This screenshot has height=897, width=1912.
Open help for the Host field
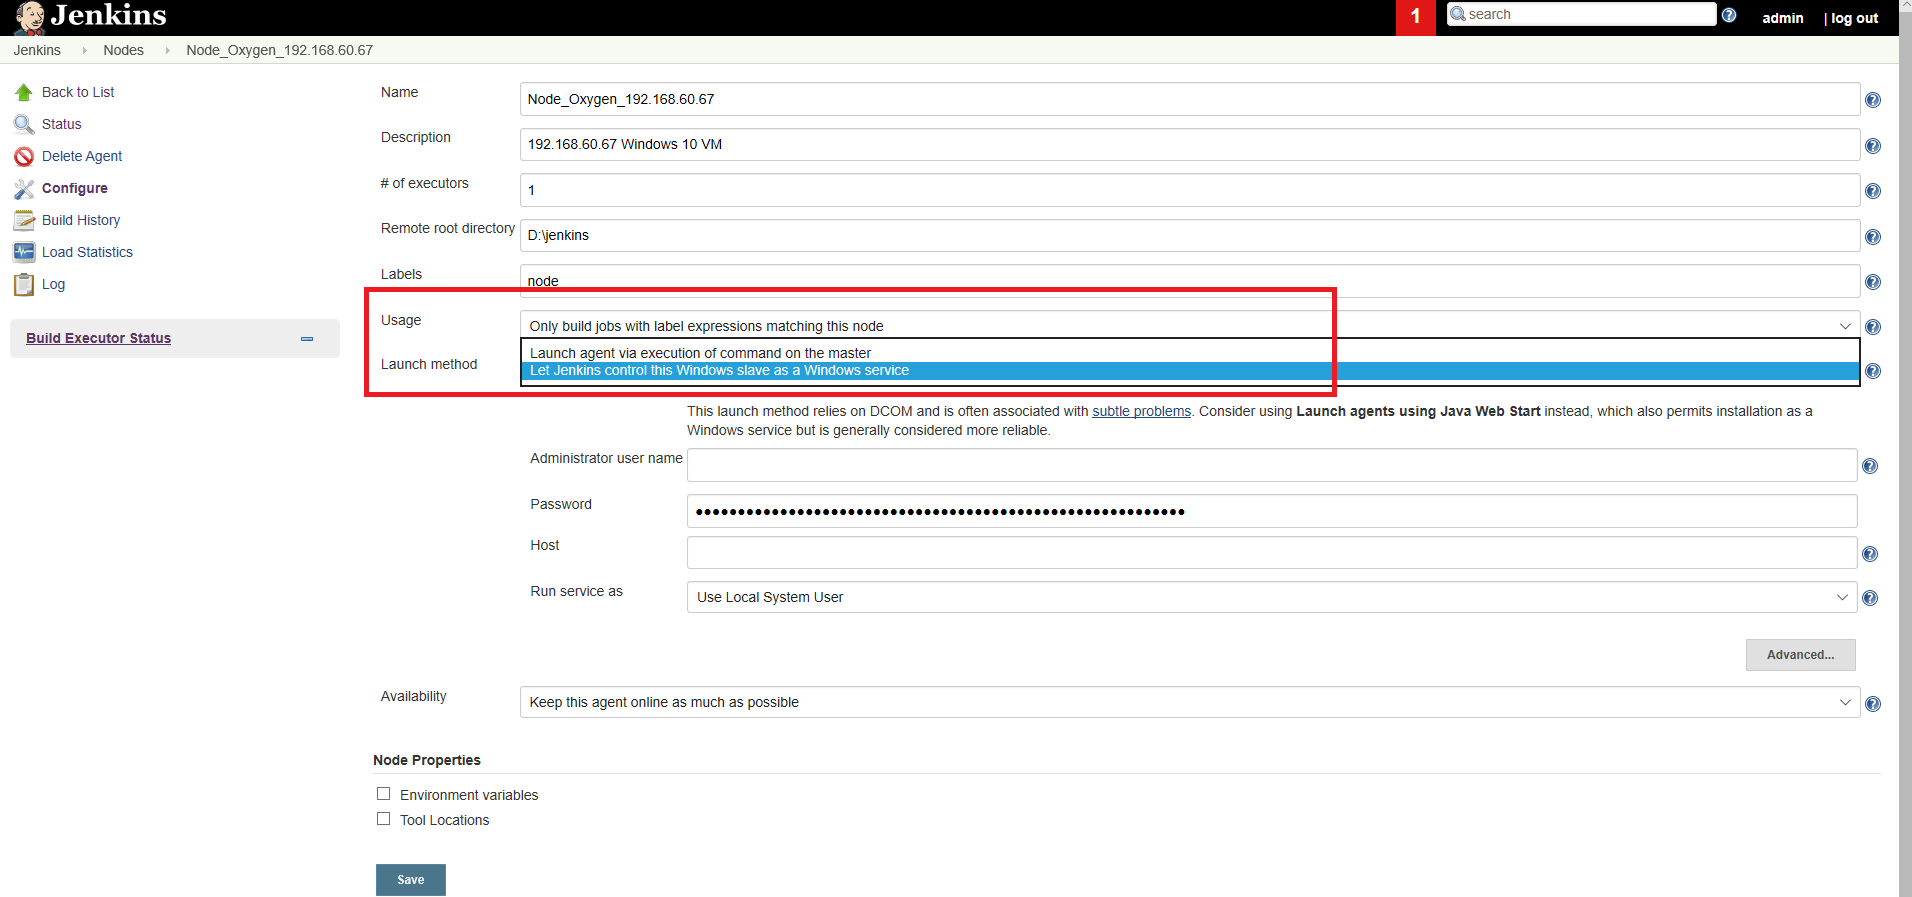tap(1870, 554)
